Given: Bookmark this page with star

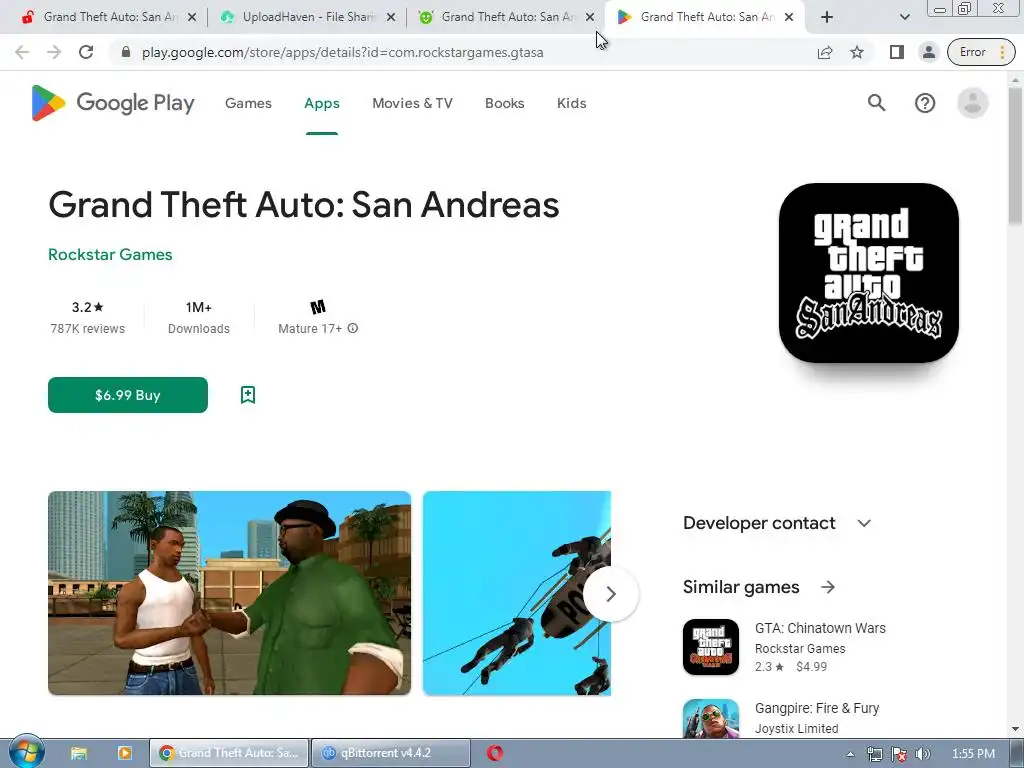Looking at the screenshot, I should [857, 52].
